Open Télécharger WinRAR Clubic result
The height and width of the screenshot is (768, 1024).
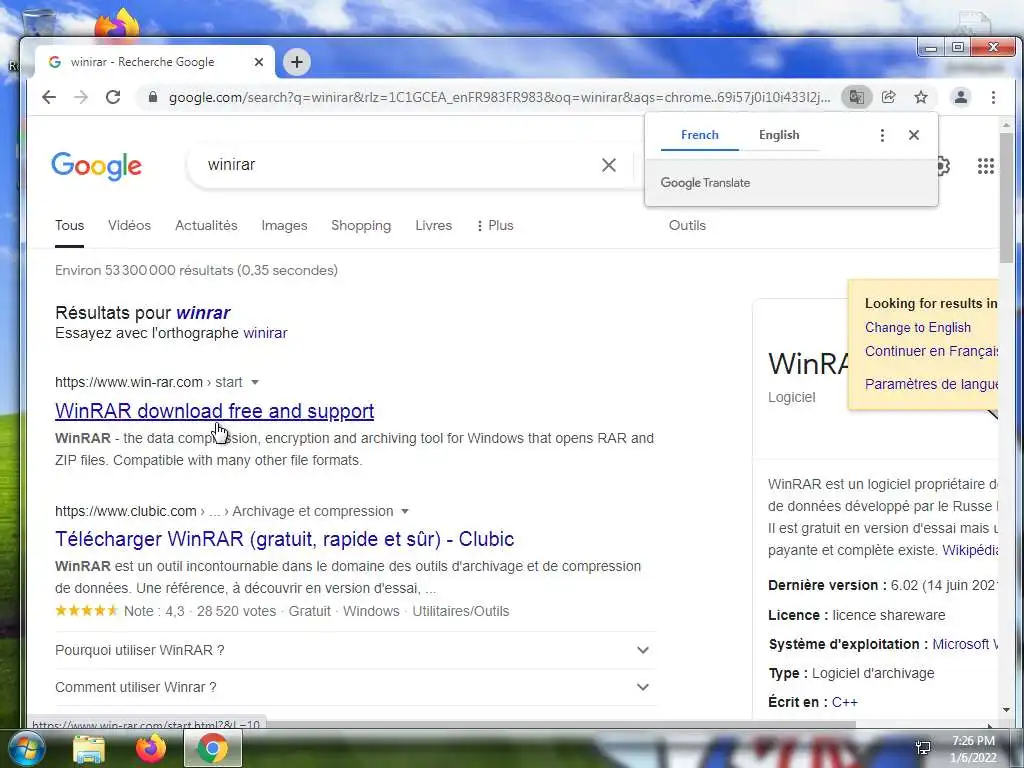284,539
